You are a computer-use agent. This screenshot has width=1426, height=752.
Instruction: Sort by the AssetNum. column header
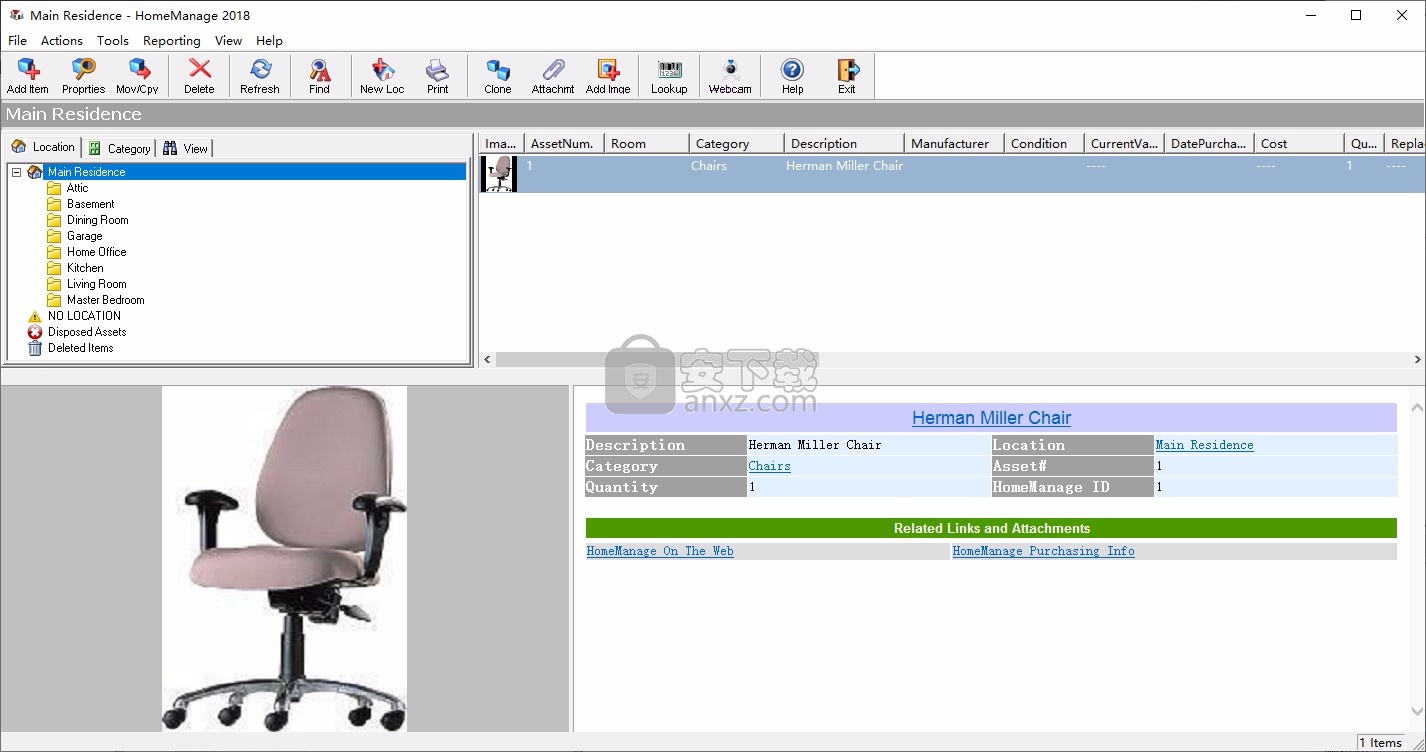[x=564, y=144]
